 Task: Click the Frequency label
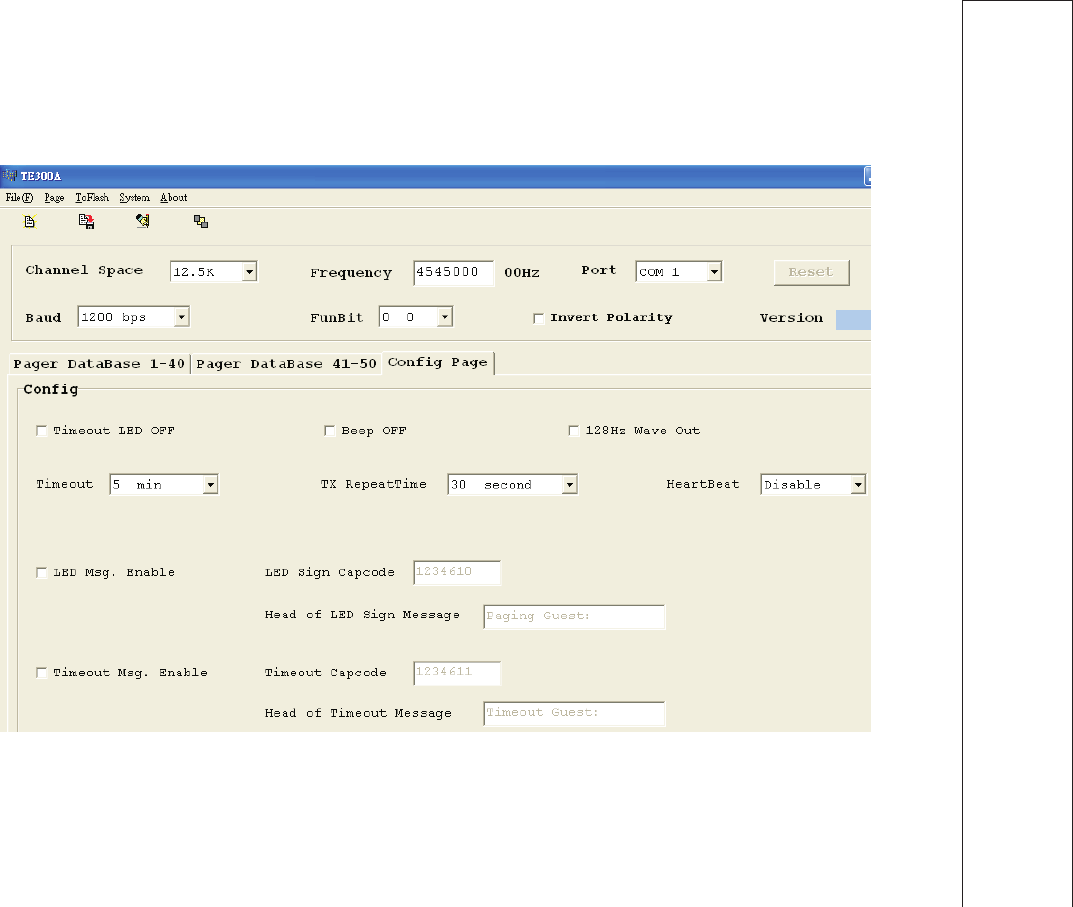tap(351, 273)
